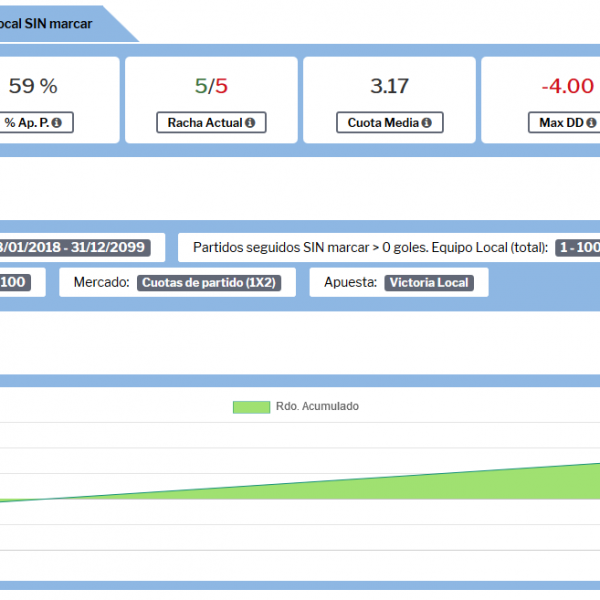Image resolution: width=600 pixels, height=600 pixels.
Task: Click the Racha Actual label button
Action: pyautogui.click(x=211, y=122)
